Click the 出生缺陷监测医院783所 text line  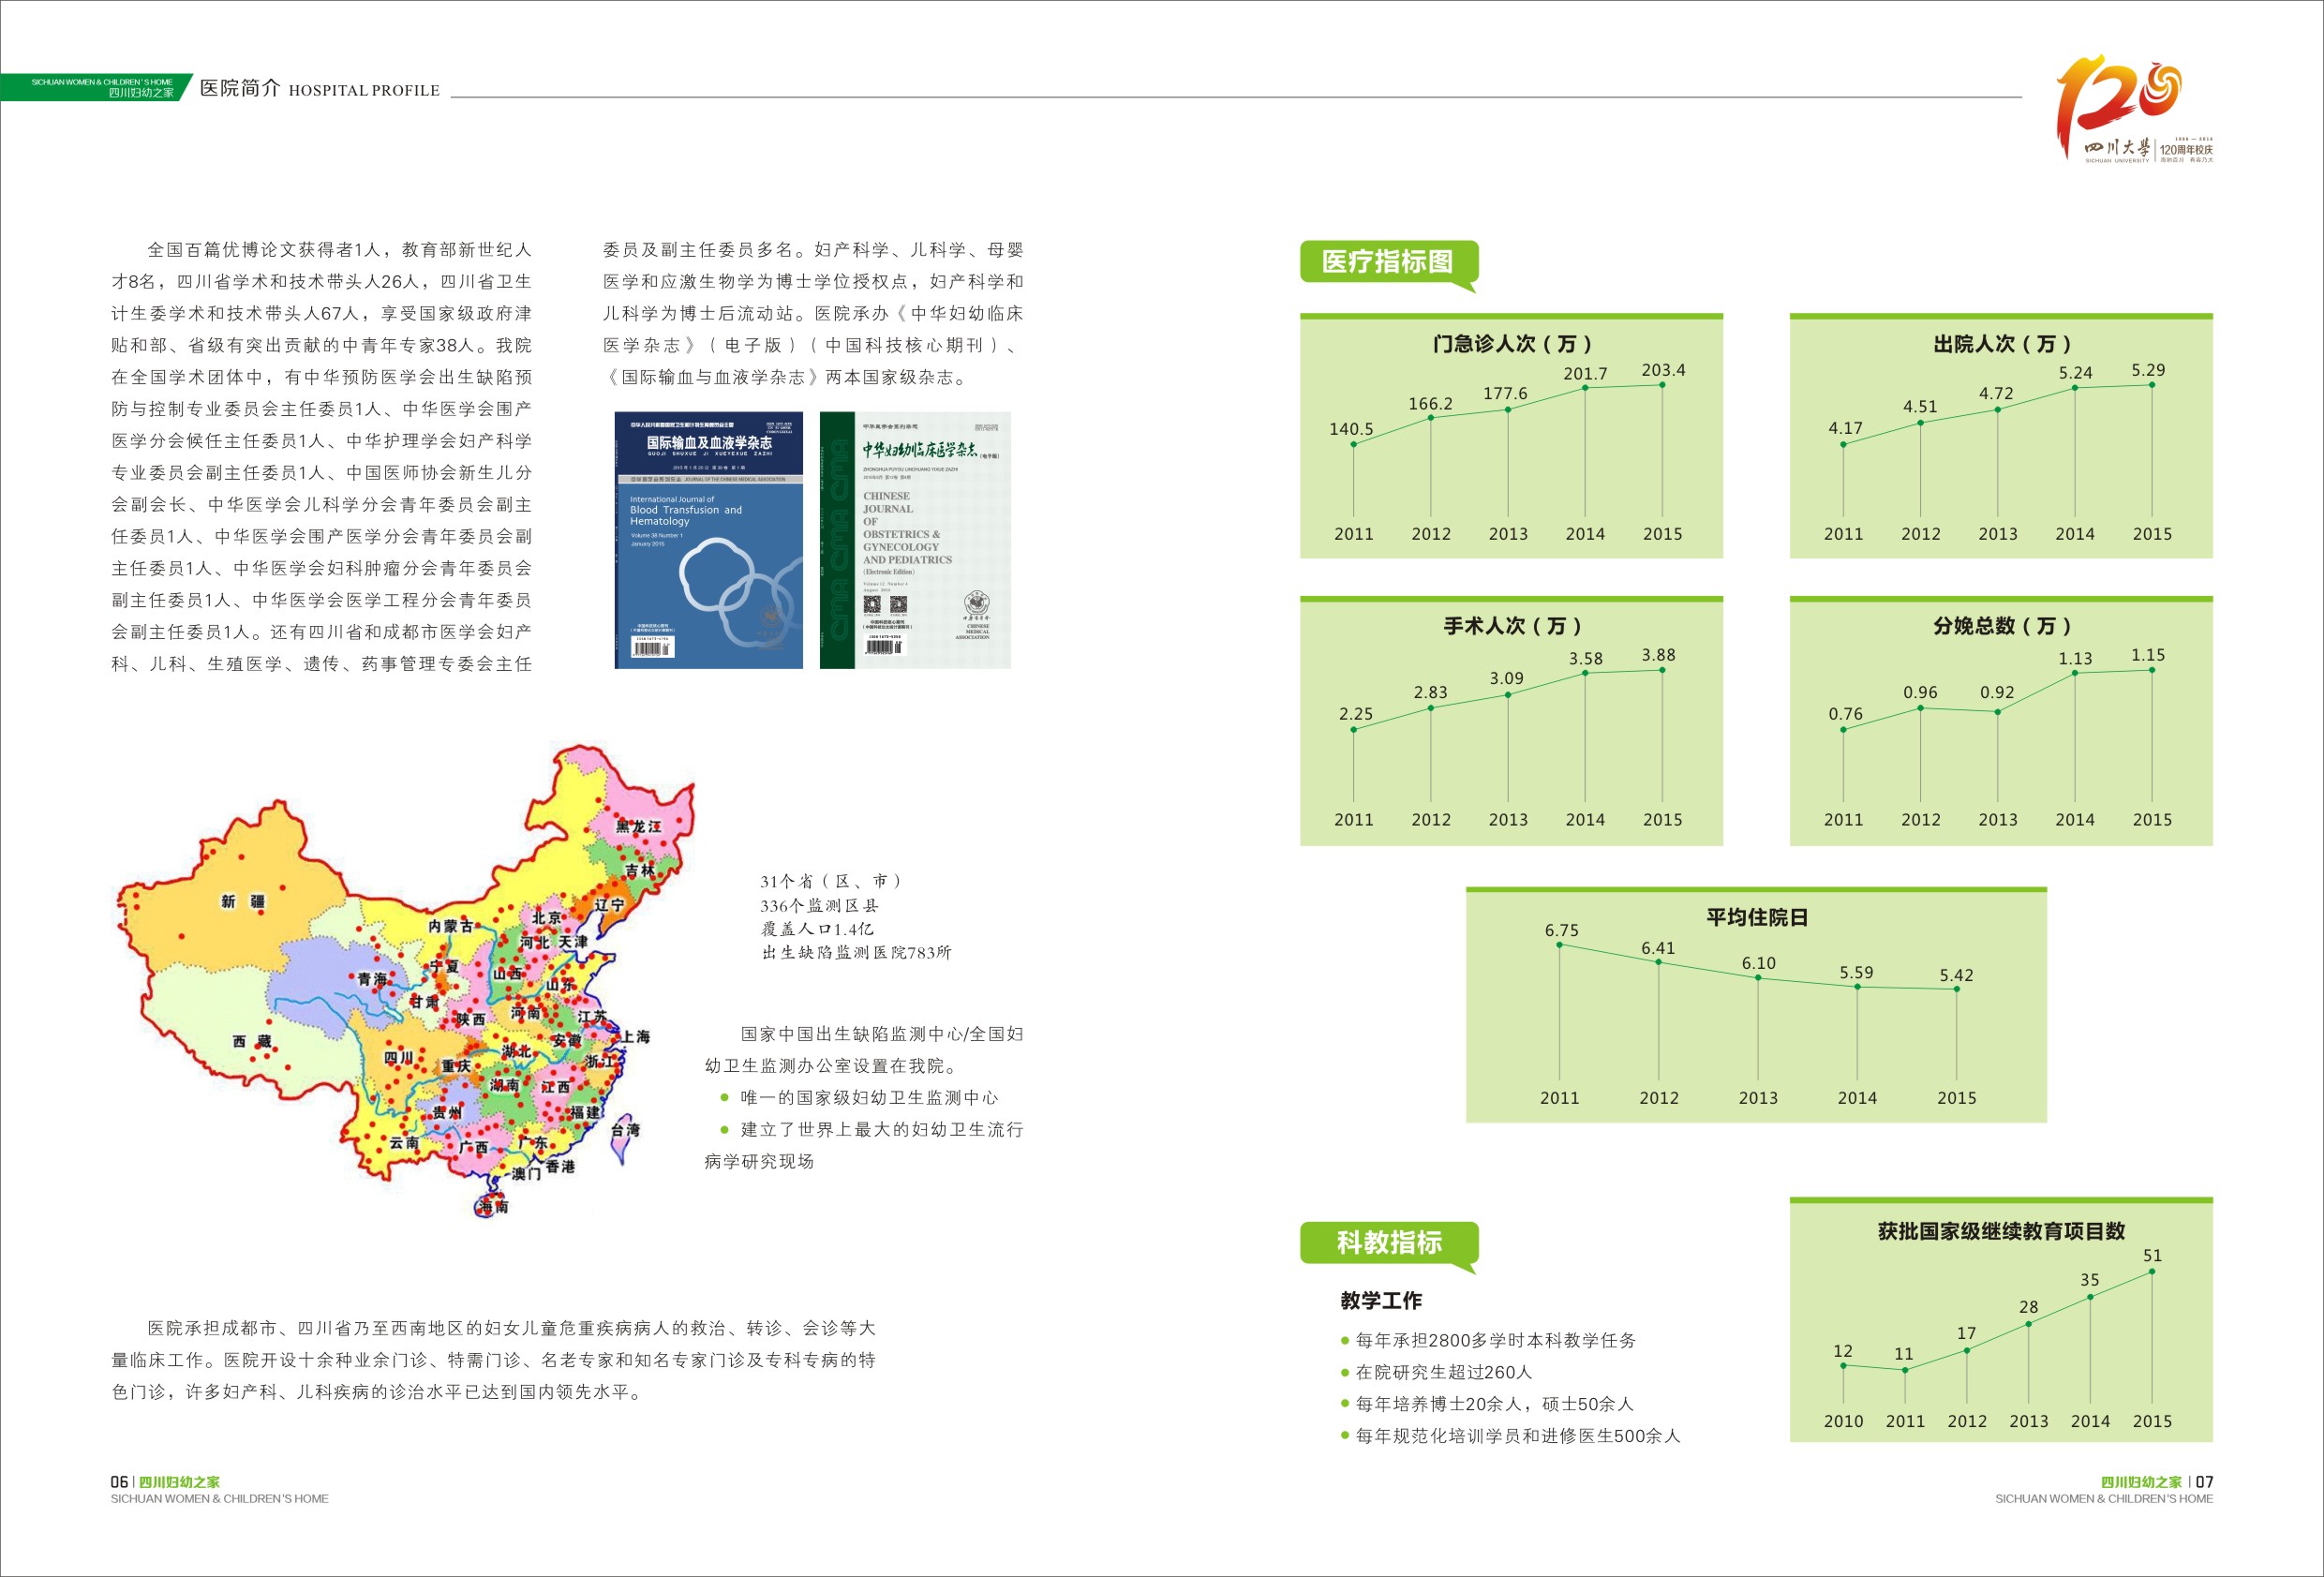pos(856,952)
